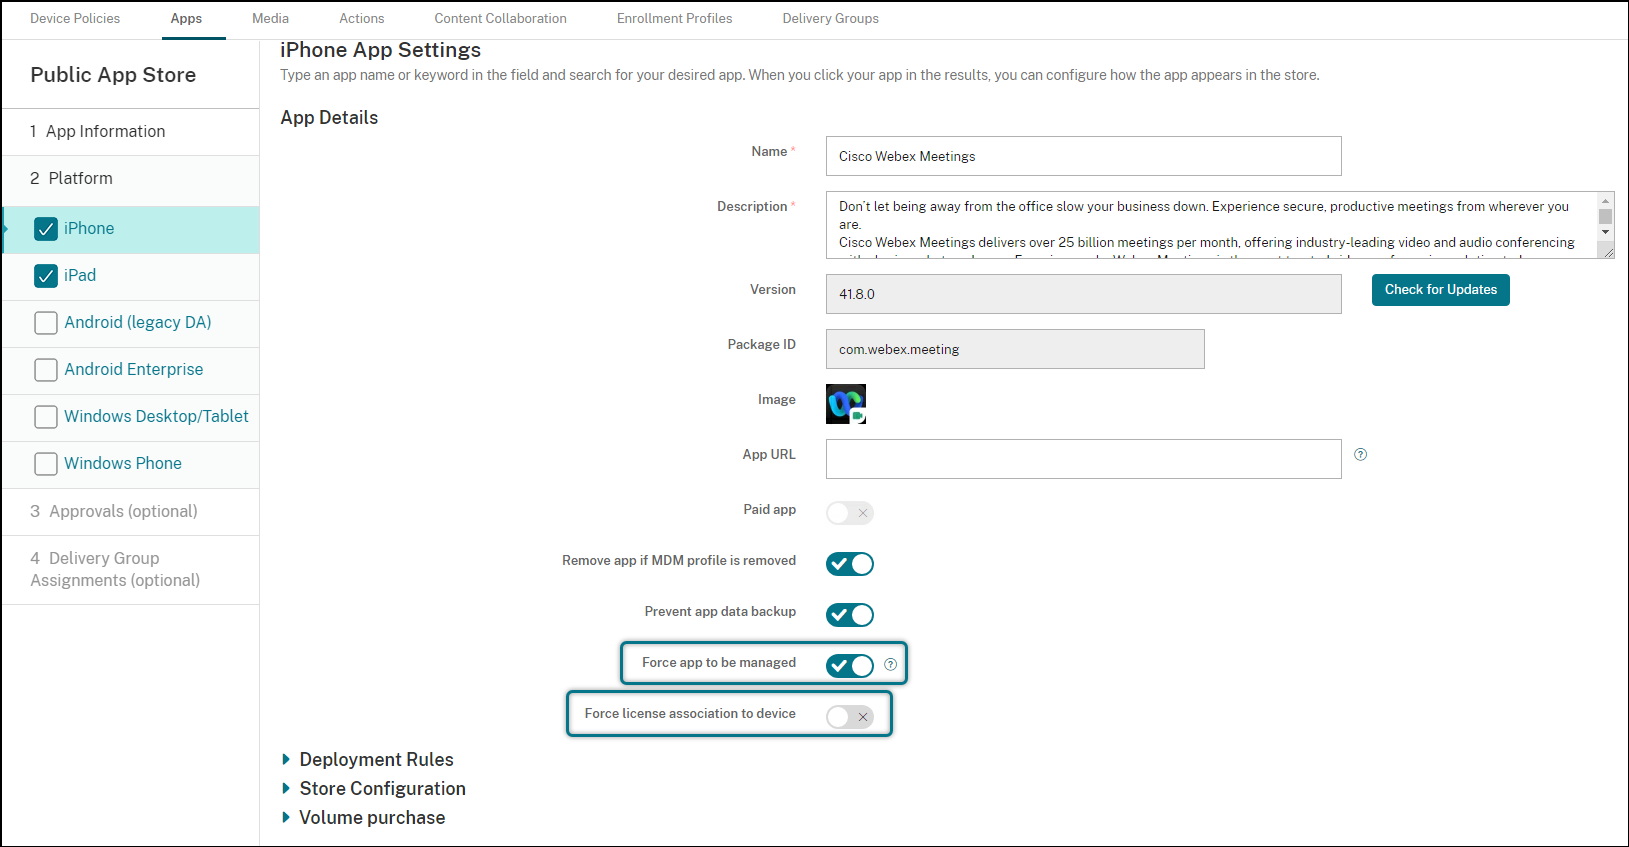Screen dimensions: 1629x847
Task: Go to App Information step
Action: tap(105, 132)
